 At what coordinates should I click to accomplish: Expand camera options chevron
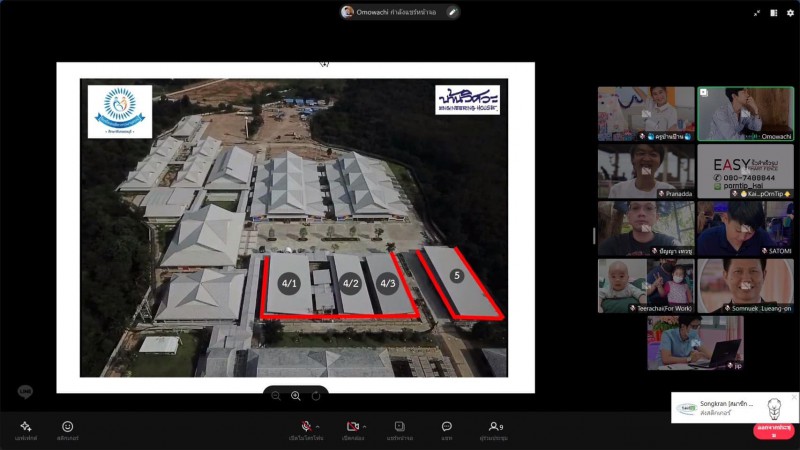point(364,427)
